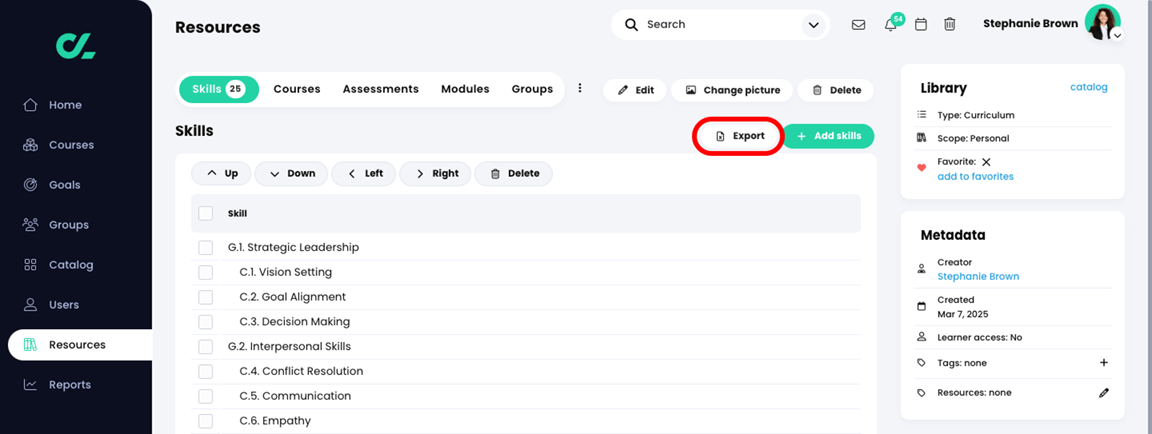Switch to the Courses tab
The image size is (1152, 434).
[297, 89]
